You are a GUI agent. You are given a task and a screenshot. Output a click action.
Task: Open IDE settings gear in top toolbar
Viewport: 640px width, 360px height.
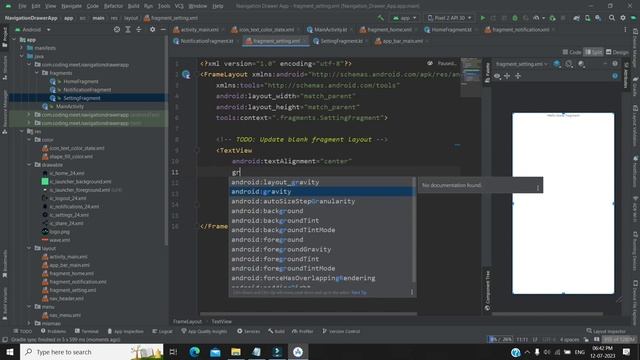click(623, 18)
